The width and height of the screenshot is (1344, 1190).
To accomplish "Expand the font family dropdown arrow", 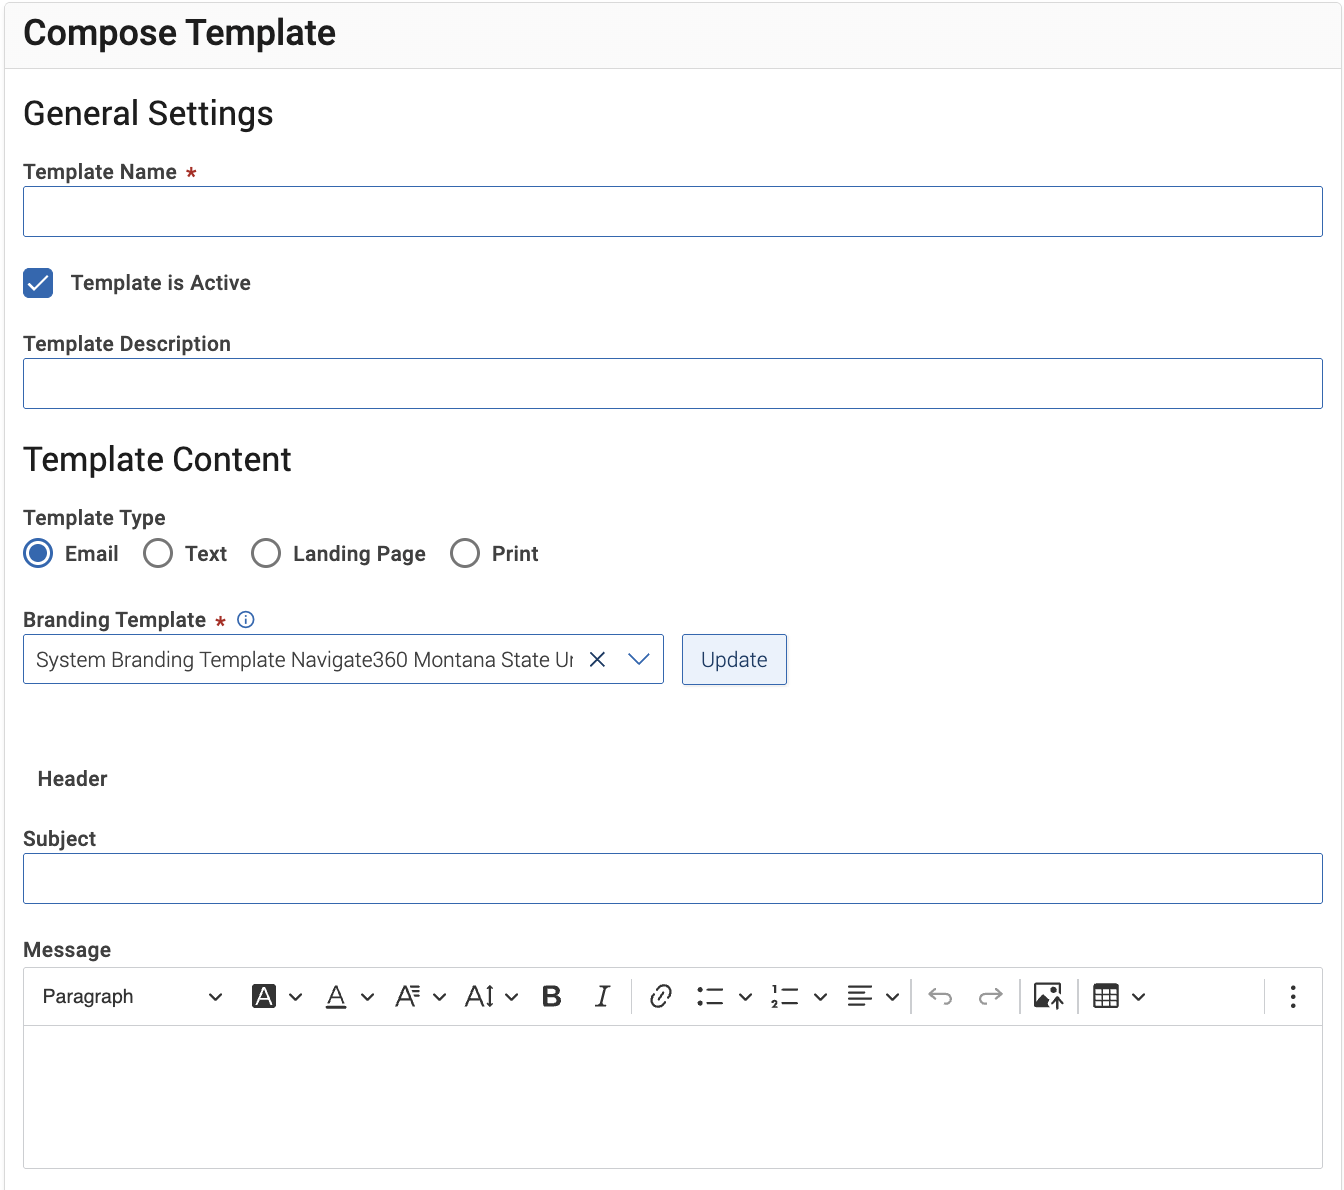I will [439, 997].
